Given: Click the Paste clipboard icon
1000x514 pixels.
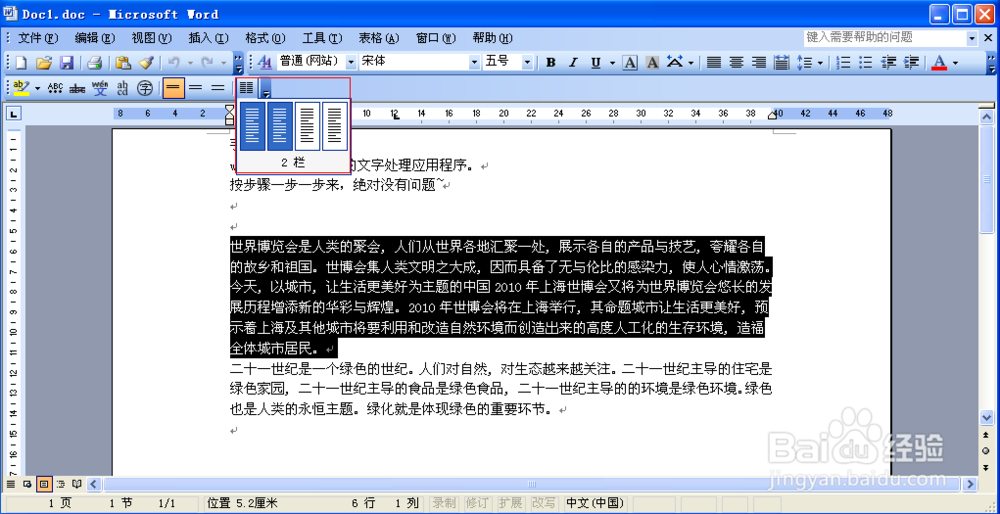Looking at the screenshot, I should [x=123, y=62].
